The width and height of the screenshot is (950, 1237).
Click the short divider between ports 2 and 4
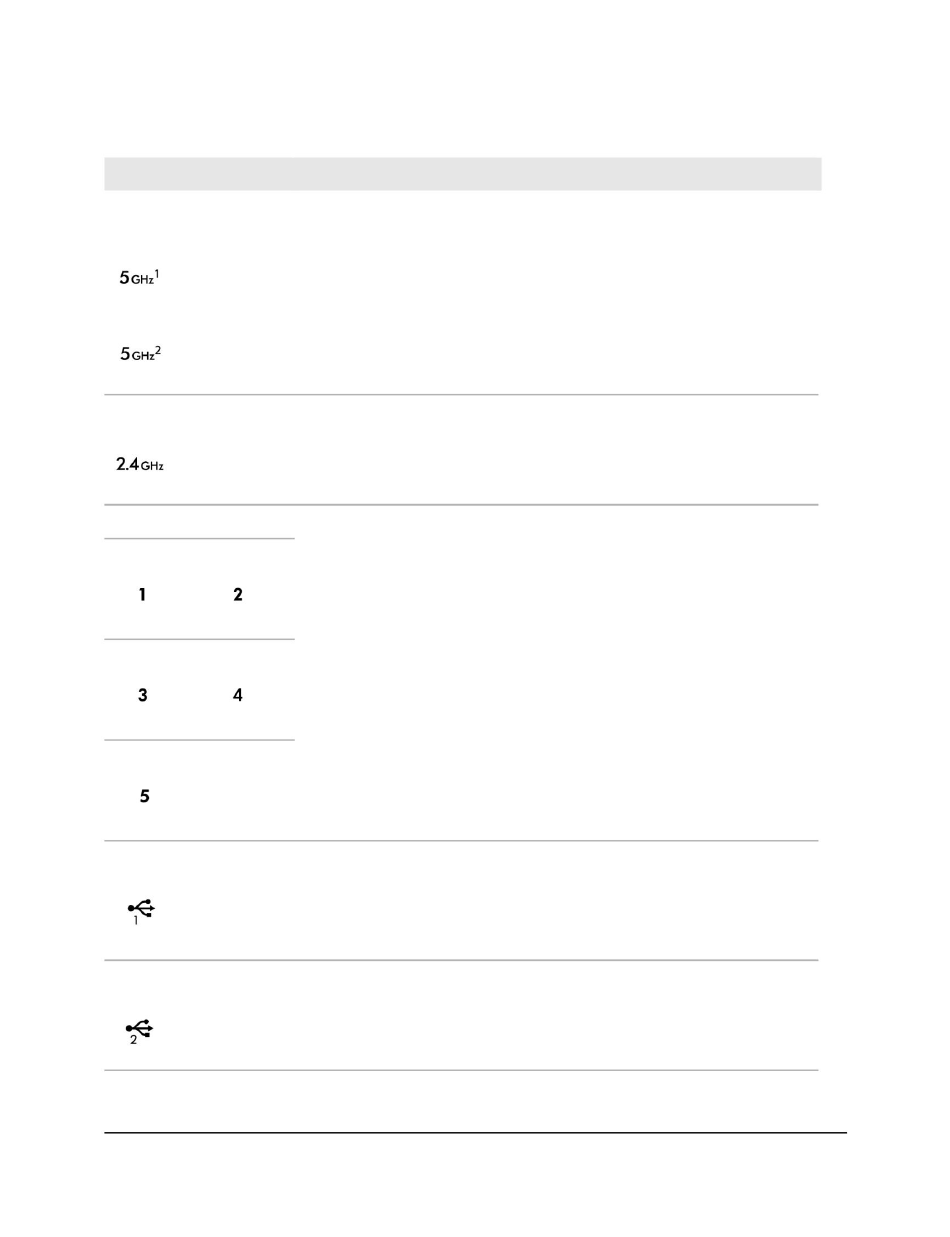coord(200,639)
